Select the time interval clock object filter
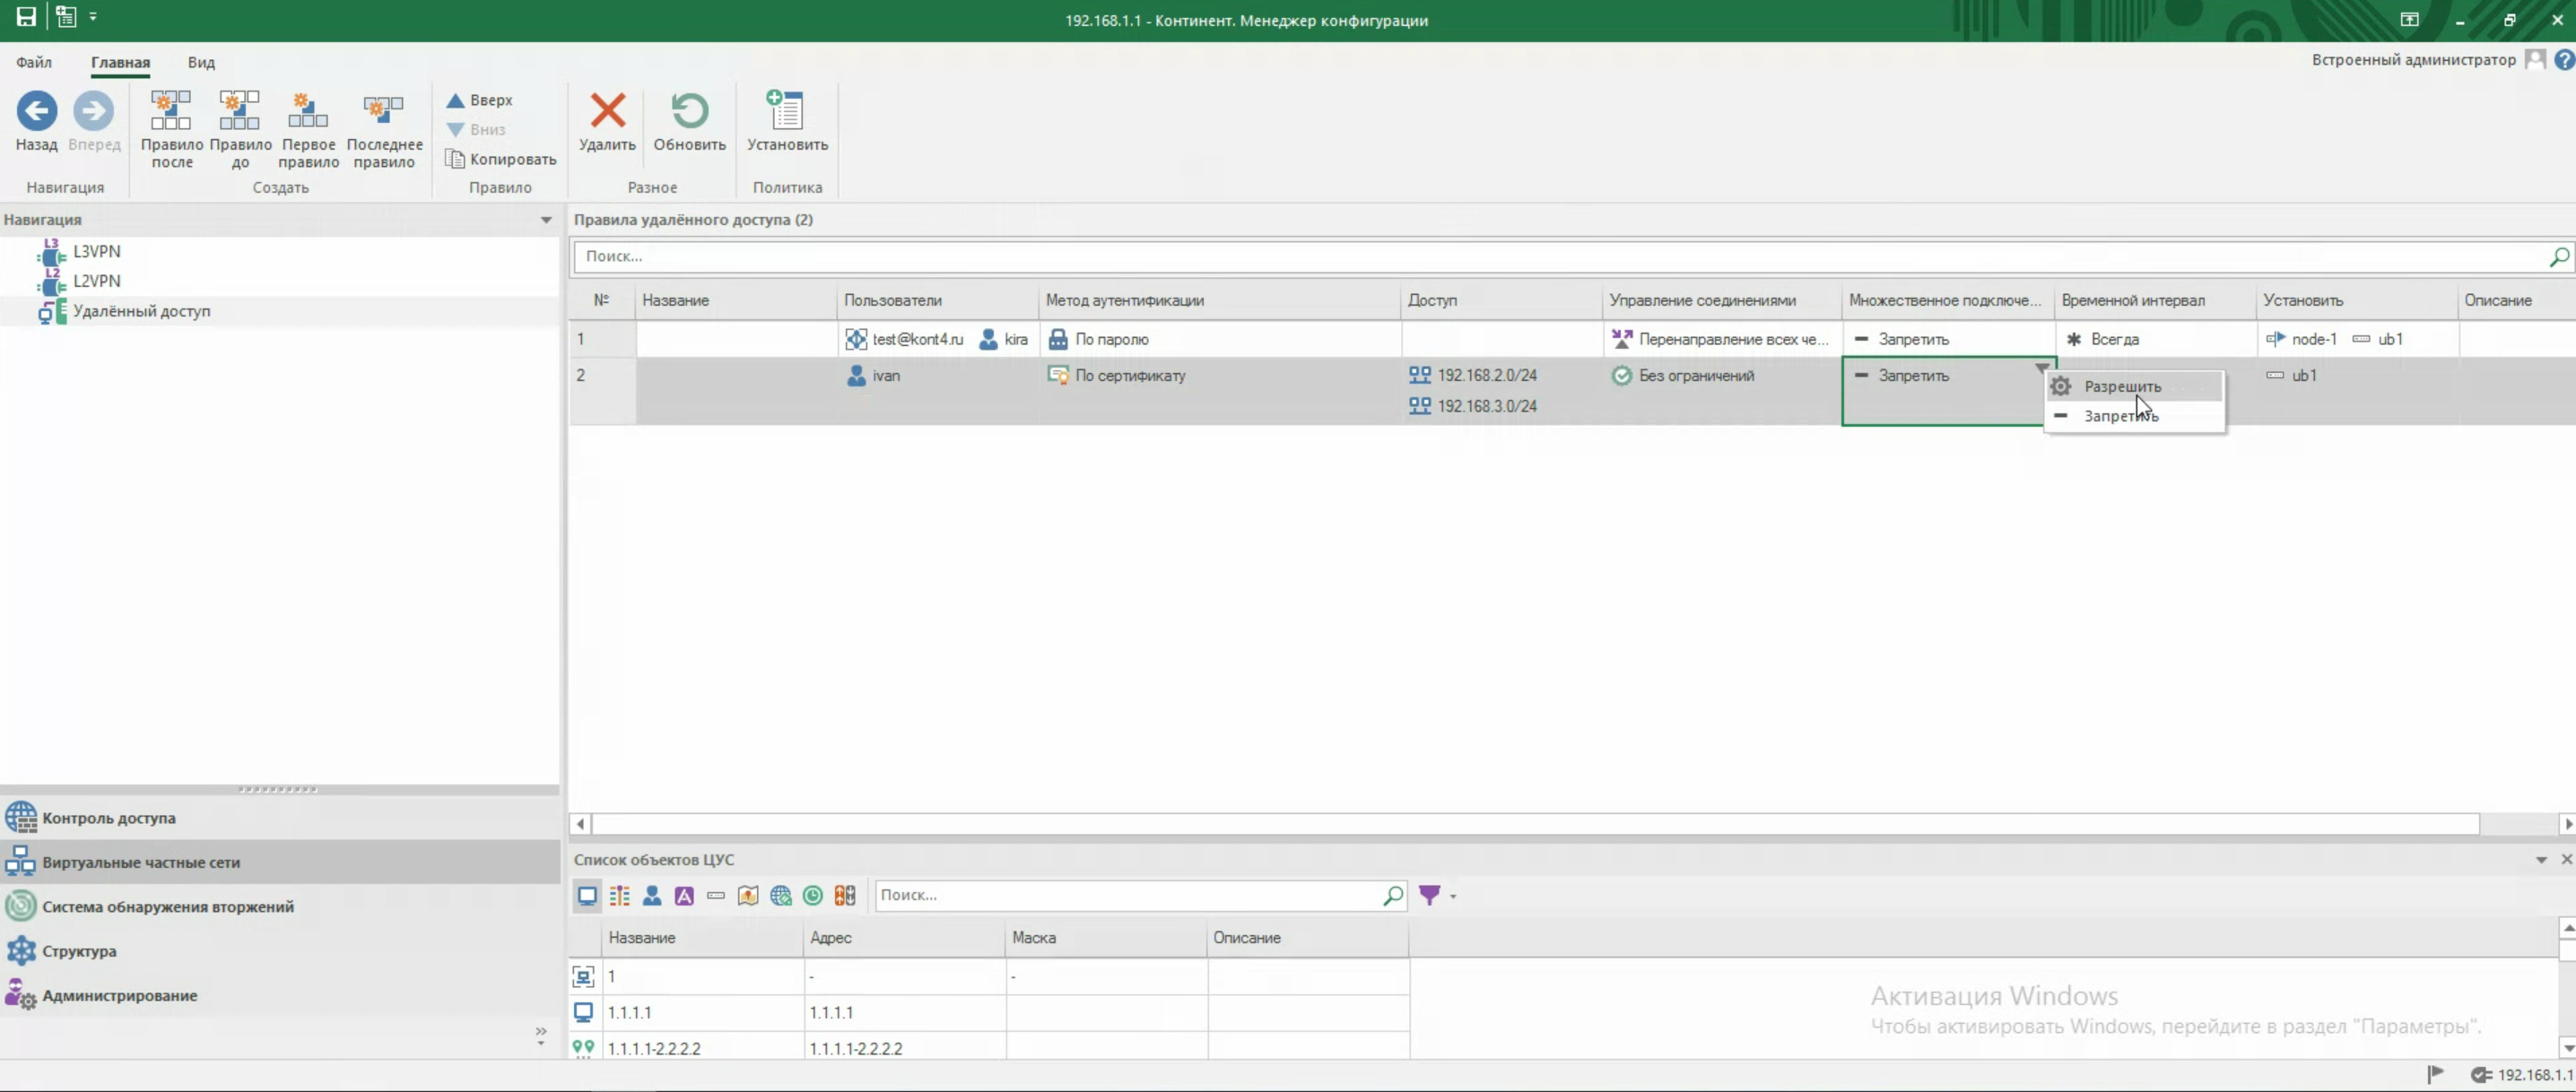 click(813, 895)
